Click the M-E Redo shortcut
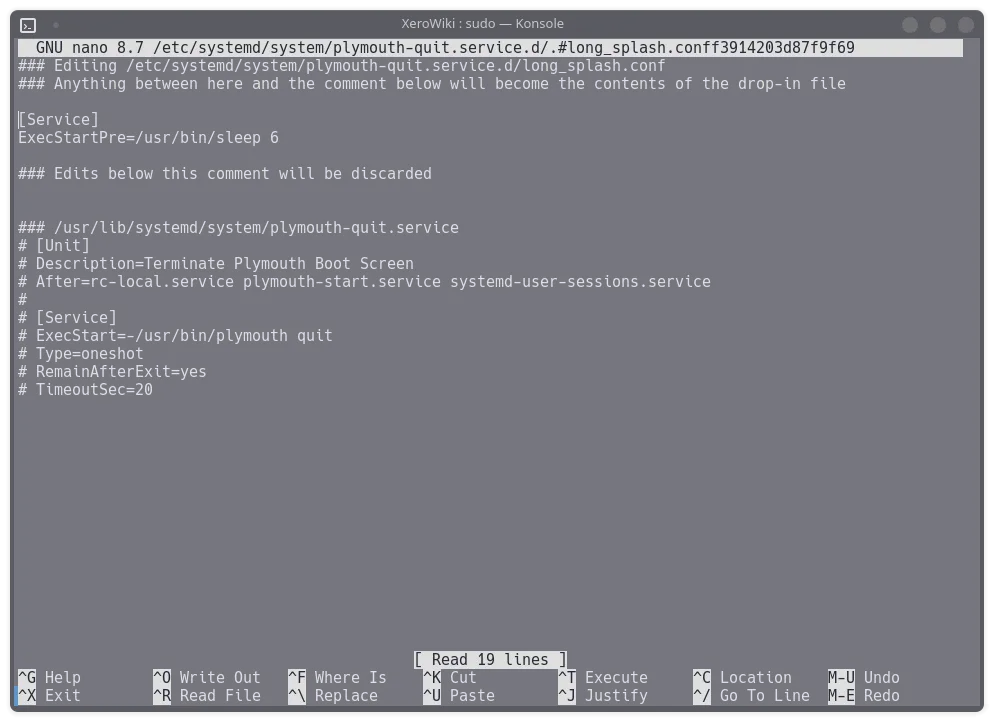The width and height of the screenshot is (994, 722). tap(864, 695)
